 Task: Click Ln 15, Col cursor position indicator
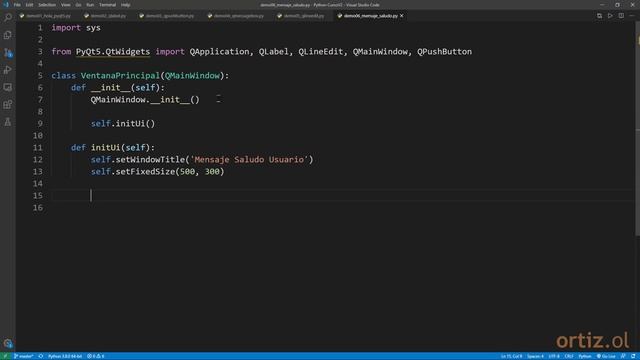pyautogui.click(x=511, y=356)
